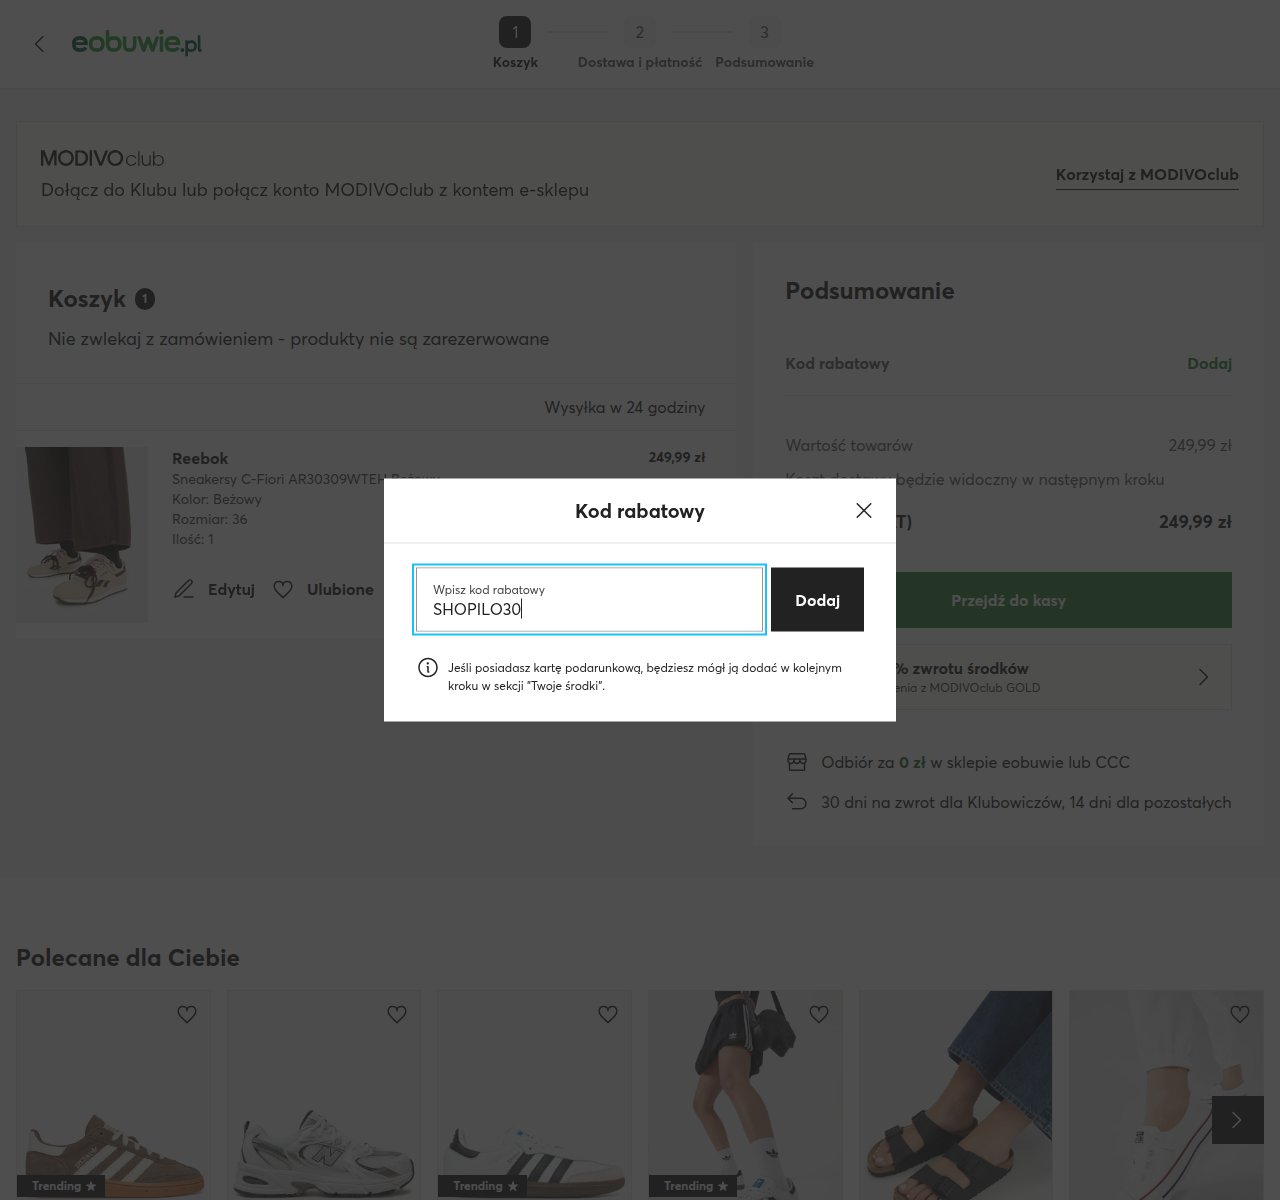This screenshot has width=1280, height=1200.
Task: Click Przejdź do kasy button
Action: click(x=1008, y=600)
